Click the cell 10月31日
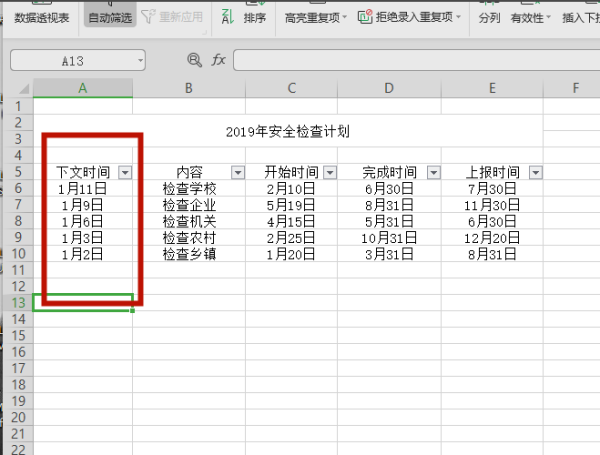This screenshot has height=455, width=600. pyautogui.click(x=389, y=238)
